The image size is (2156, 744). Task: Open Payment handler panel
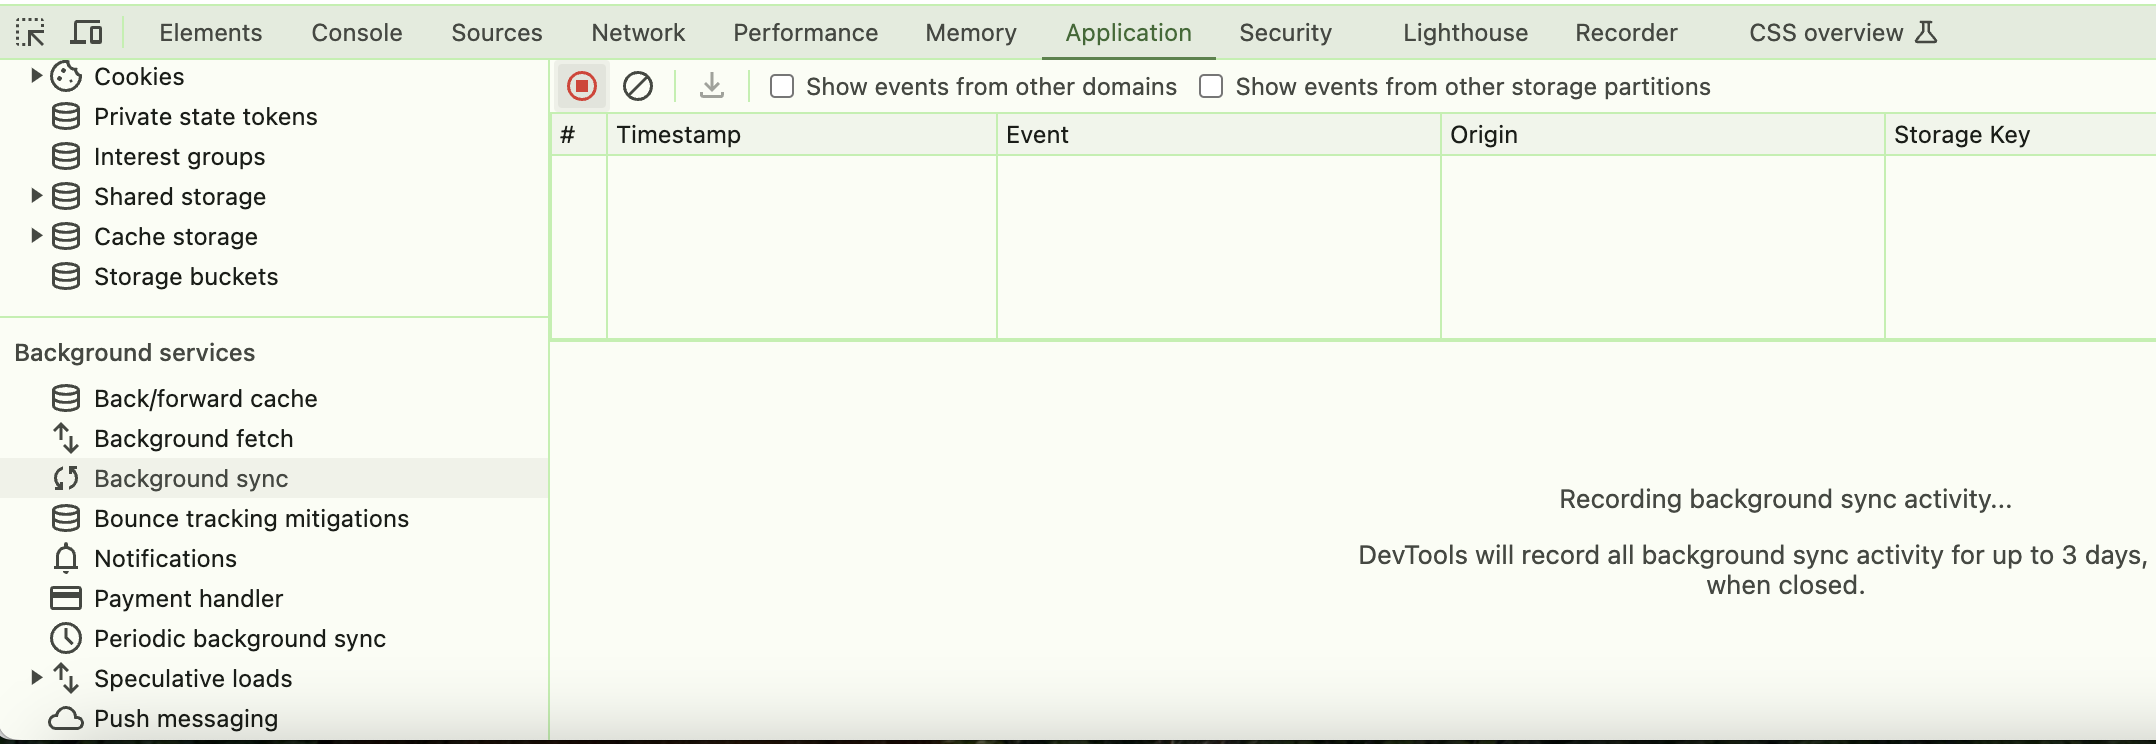(189, 598)
